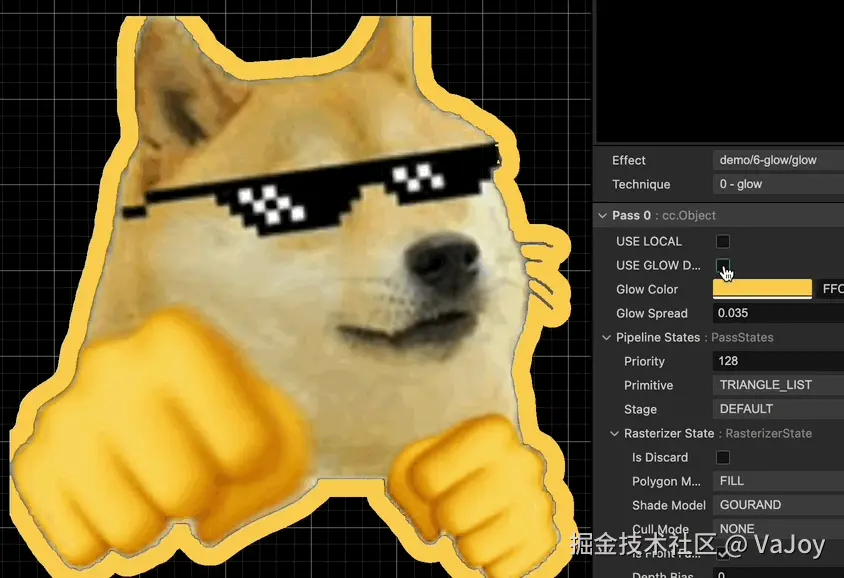Collapse the Rasterizer State section
The width and height of the screenshot is (844, 578).
(615, 434)
